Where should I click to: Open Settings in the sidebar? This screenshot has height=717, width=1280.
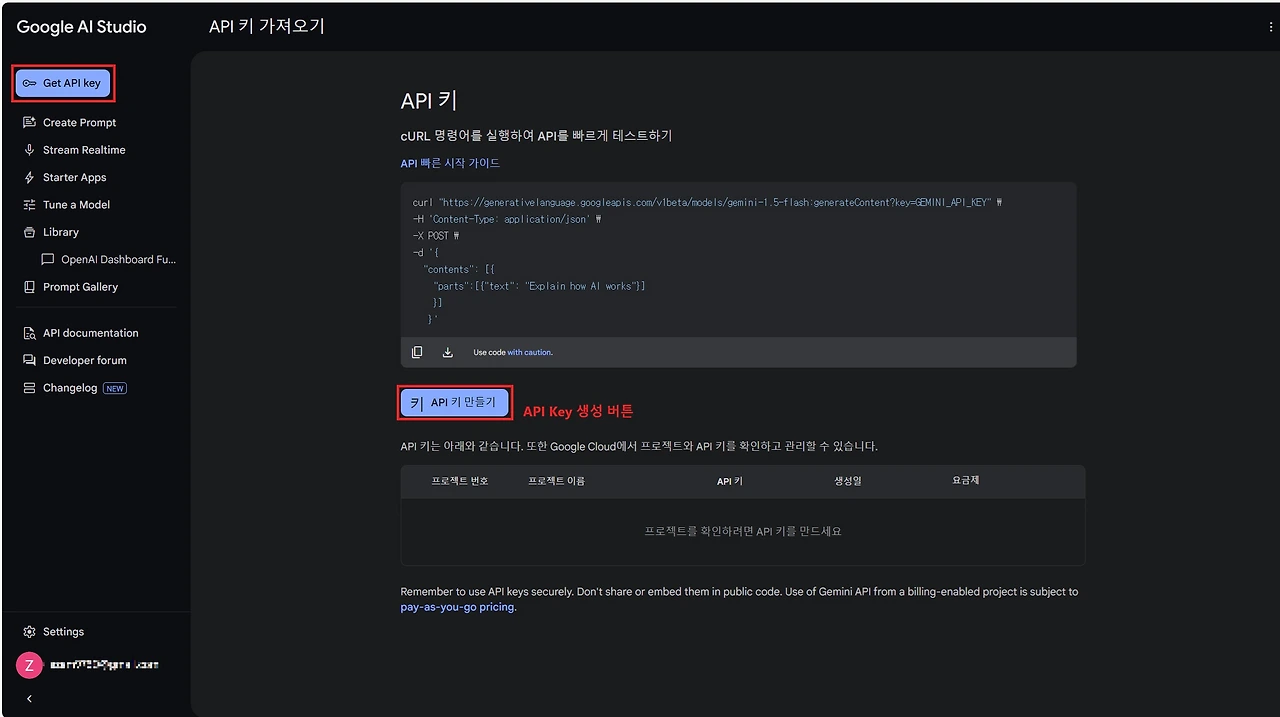point(63,632)
